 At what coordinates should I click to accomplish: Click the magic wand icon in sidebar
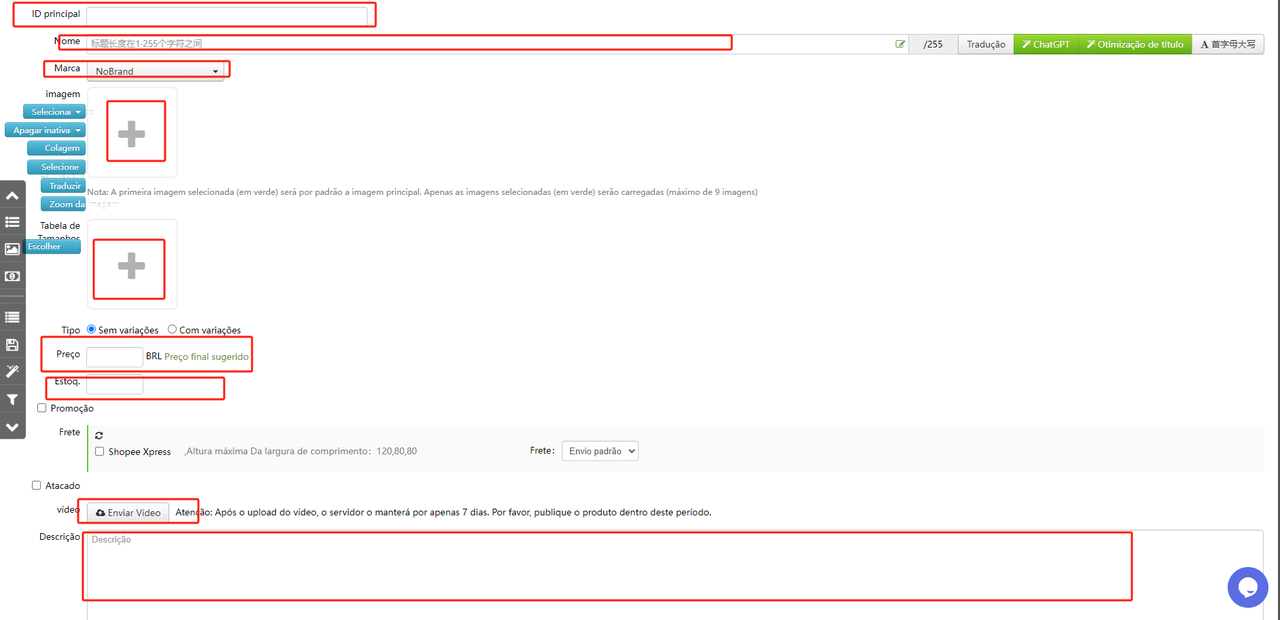[x=12, y=372]
